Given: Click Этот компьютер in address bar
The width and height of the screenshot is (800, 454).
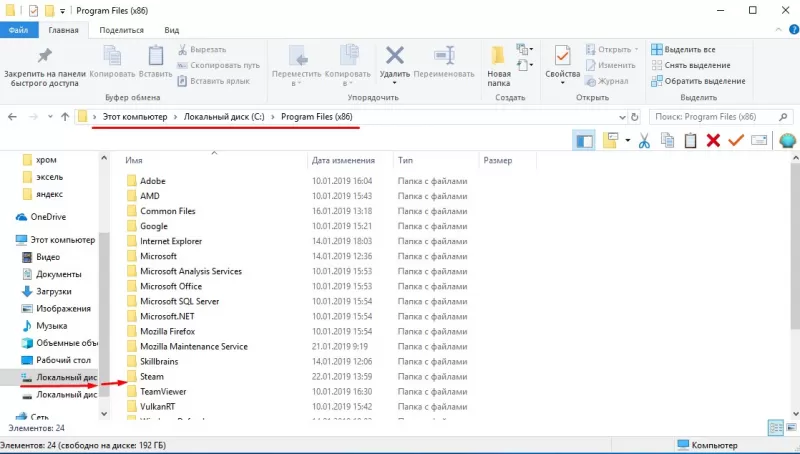Looking at the screenshot, I should (135, 117).
